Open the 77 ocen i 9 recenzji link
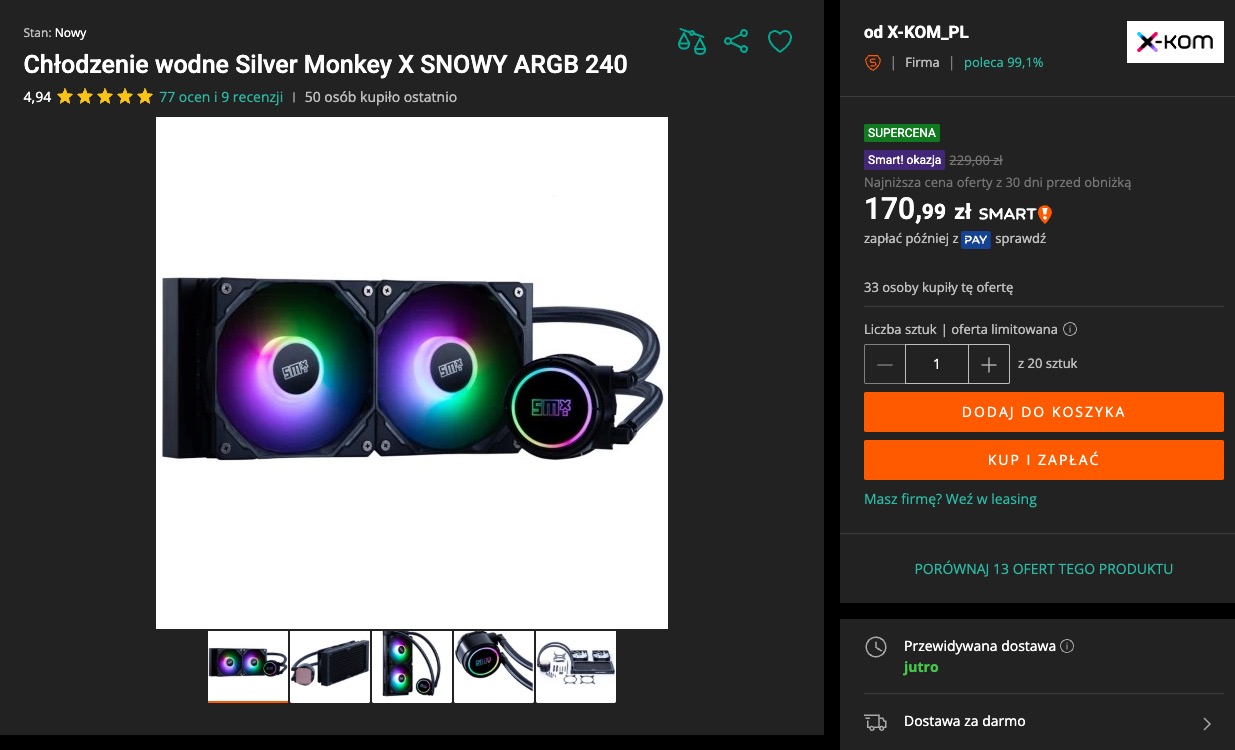The height and width of the screenshot is (750, 1235). coord(221,97)
